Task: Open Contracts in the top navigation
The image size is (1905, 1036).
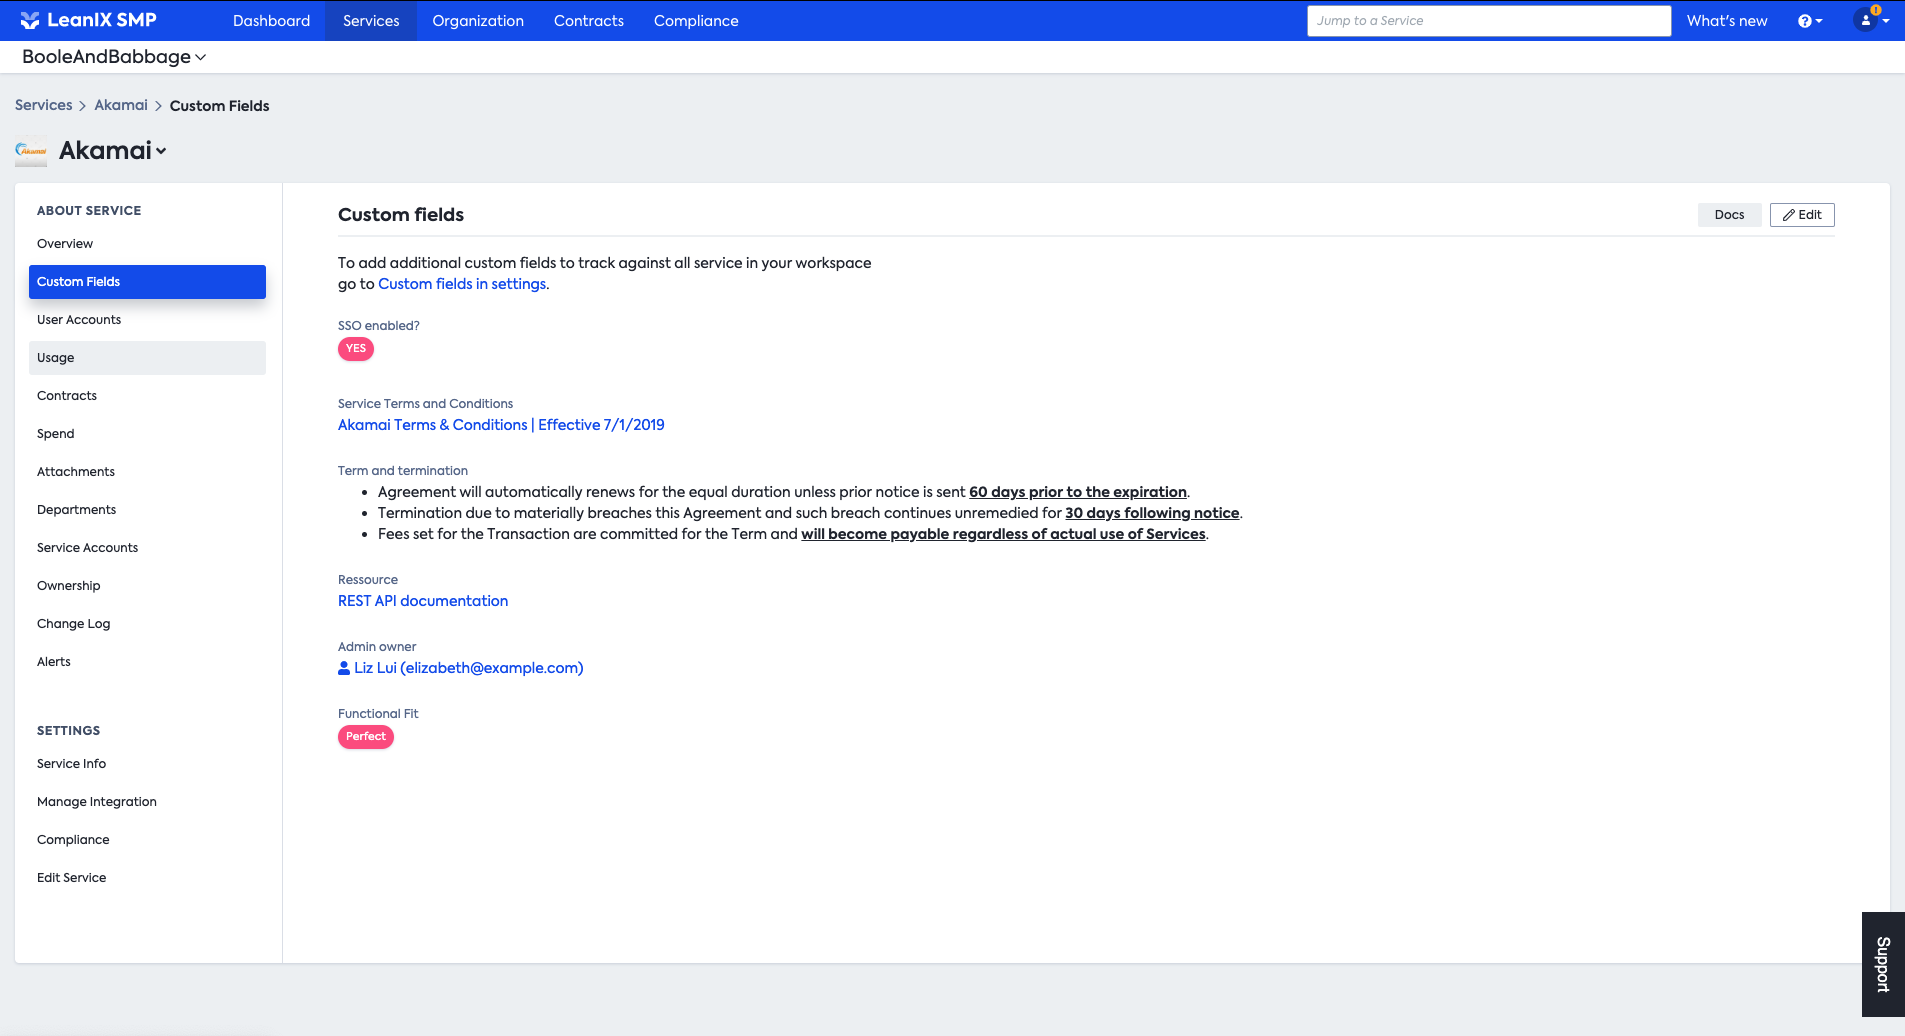Action: [x=589, y=21]
